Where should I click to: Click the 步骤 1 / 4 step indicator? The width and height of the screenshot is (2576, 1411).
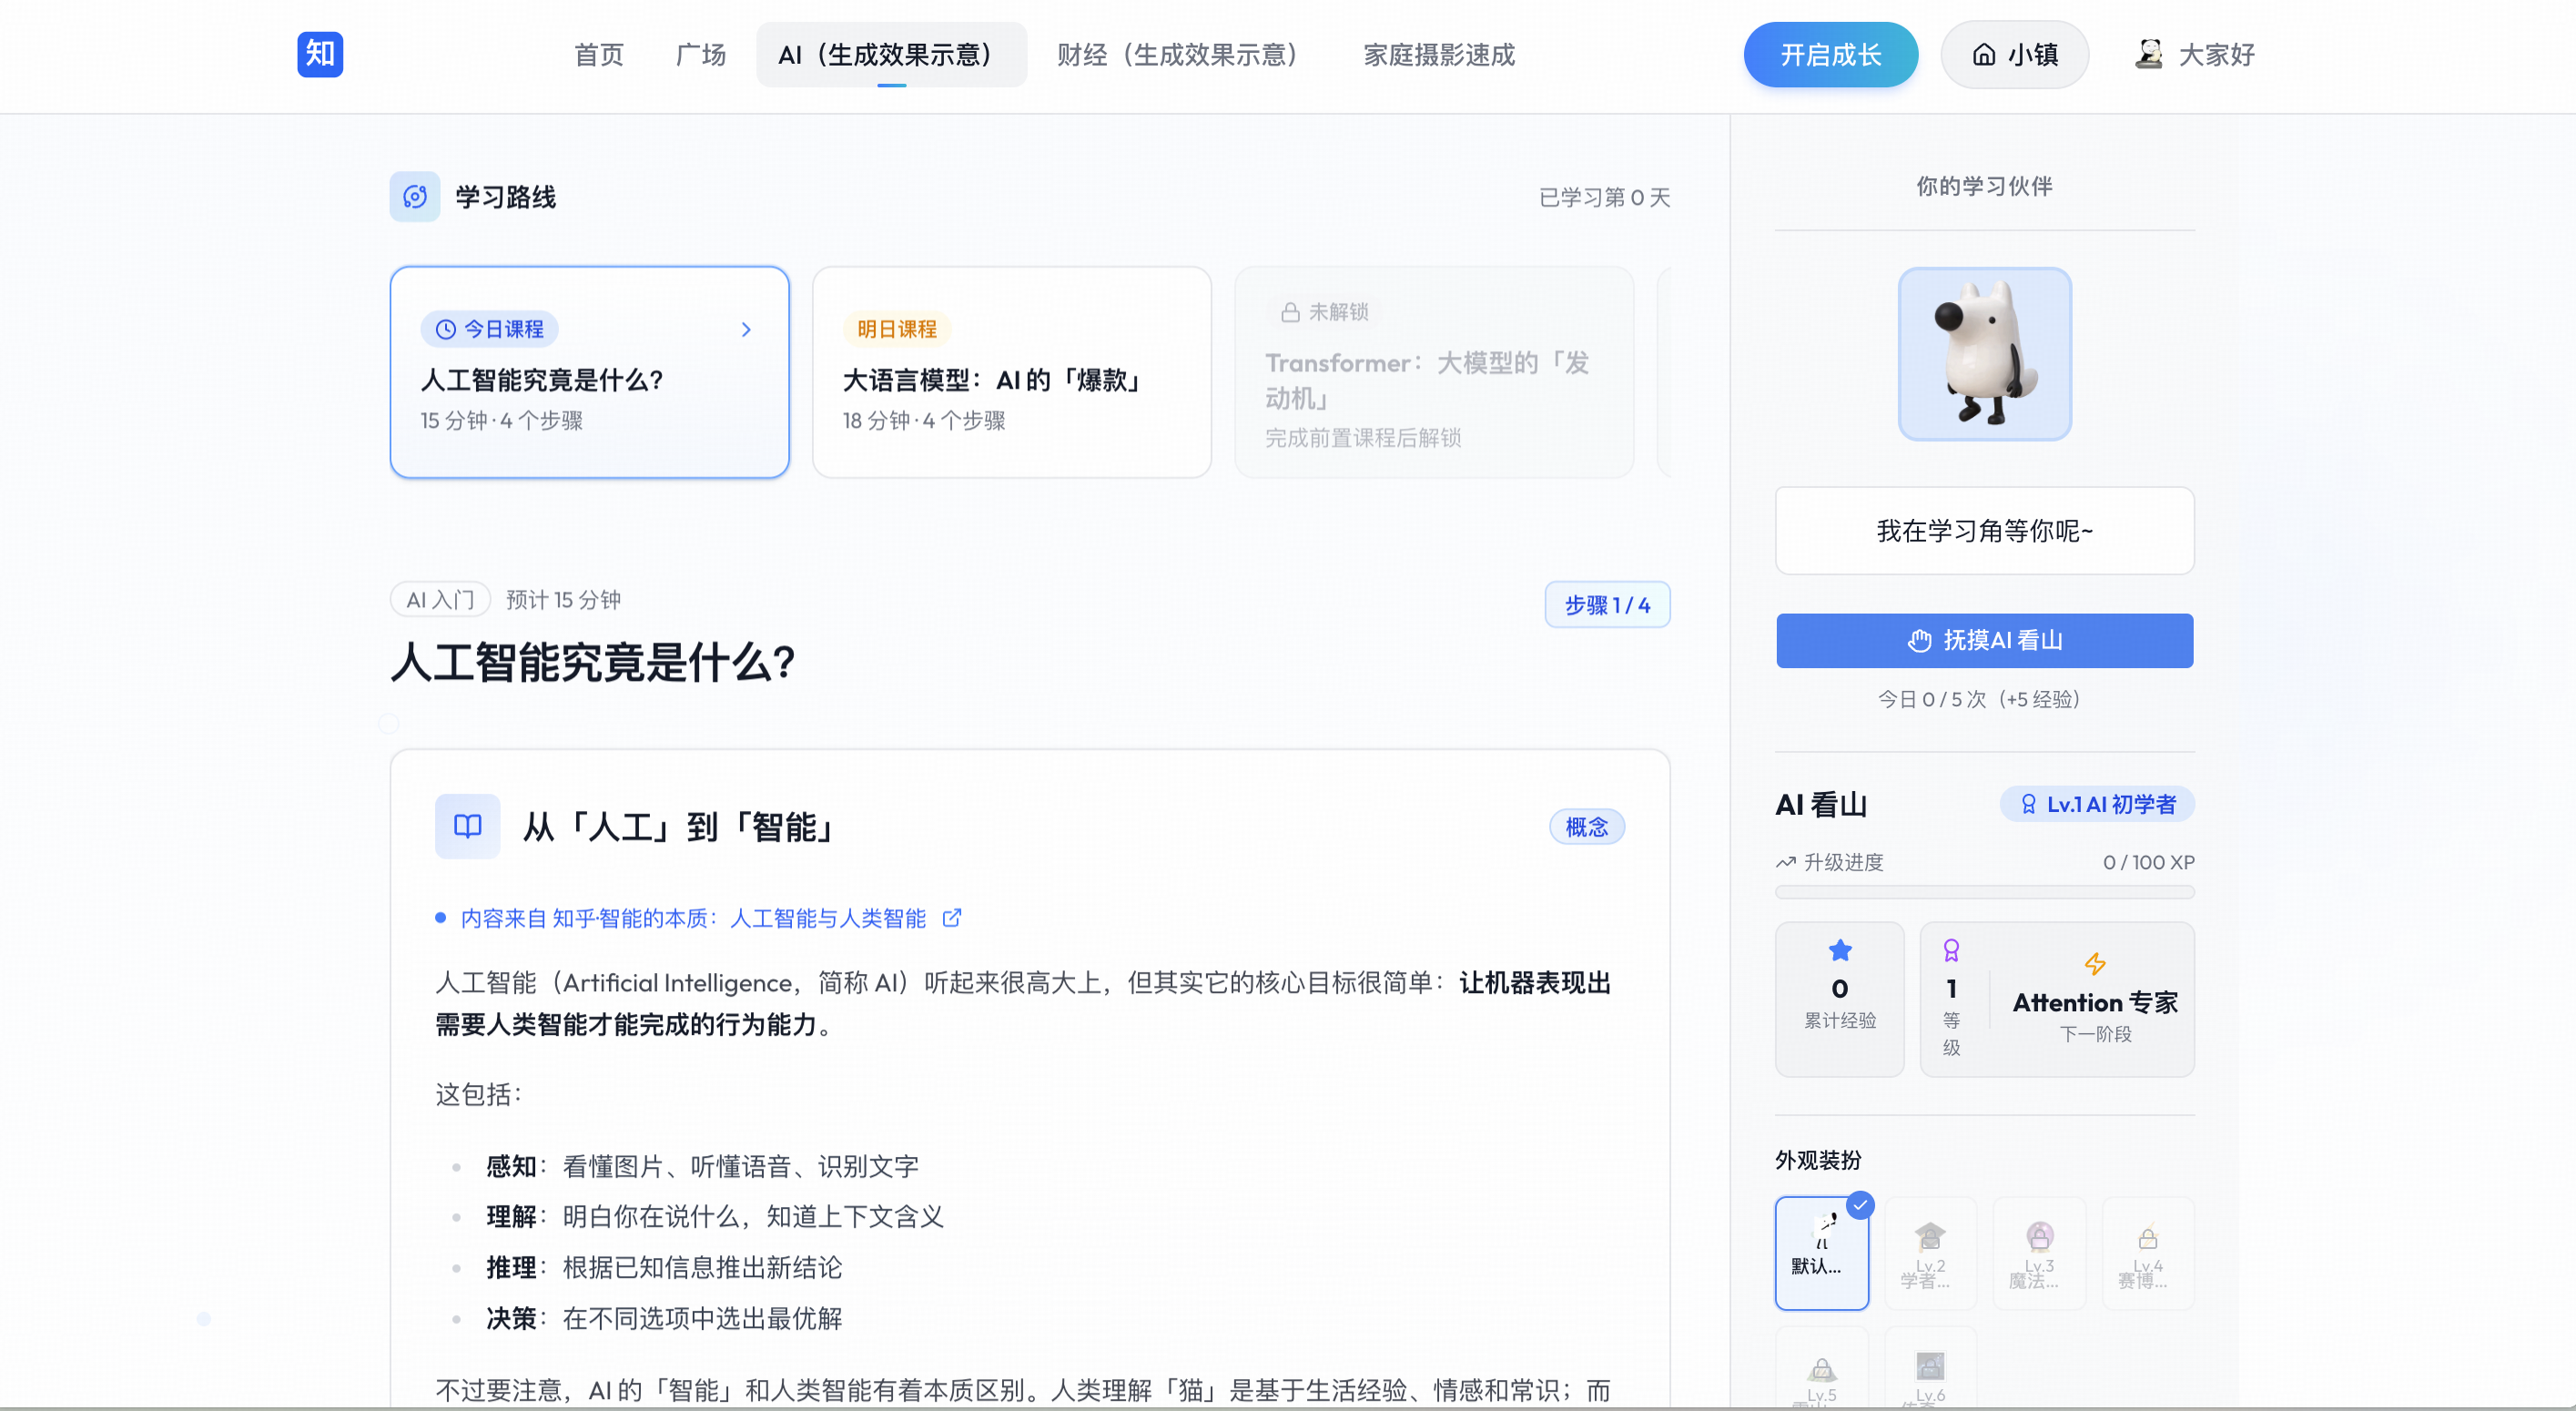point(1607,605)
